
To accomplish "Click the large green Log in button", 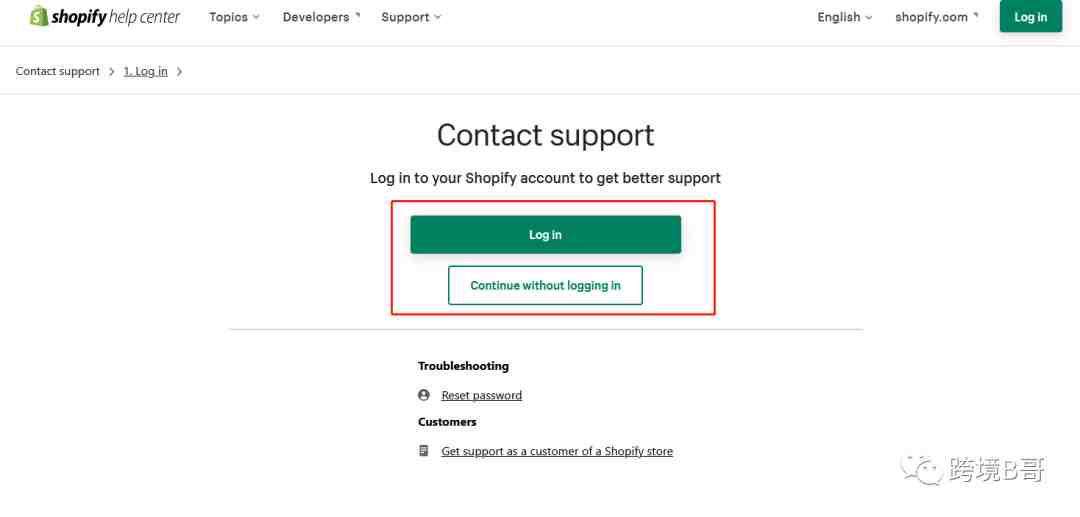I will 546,235.
